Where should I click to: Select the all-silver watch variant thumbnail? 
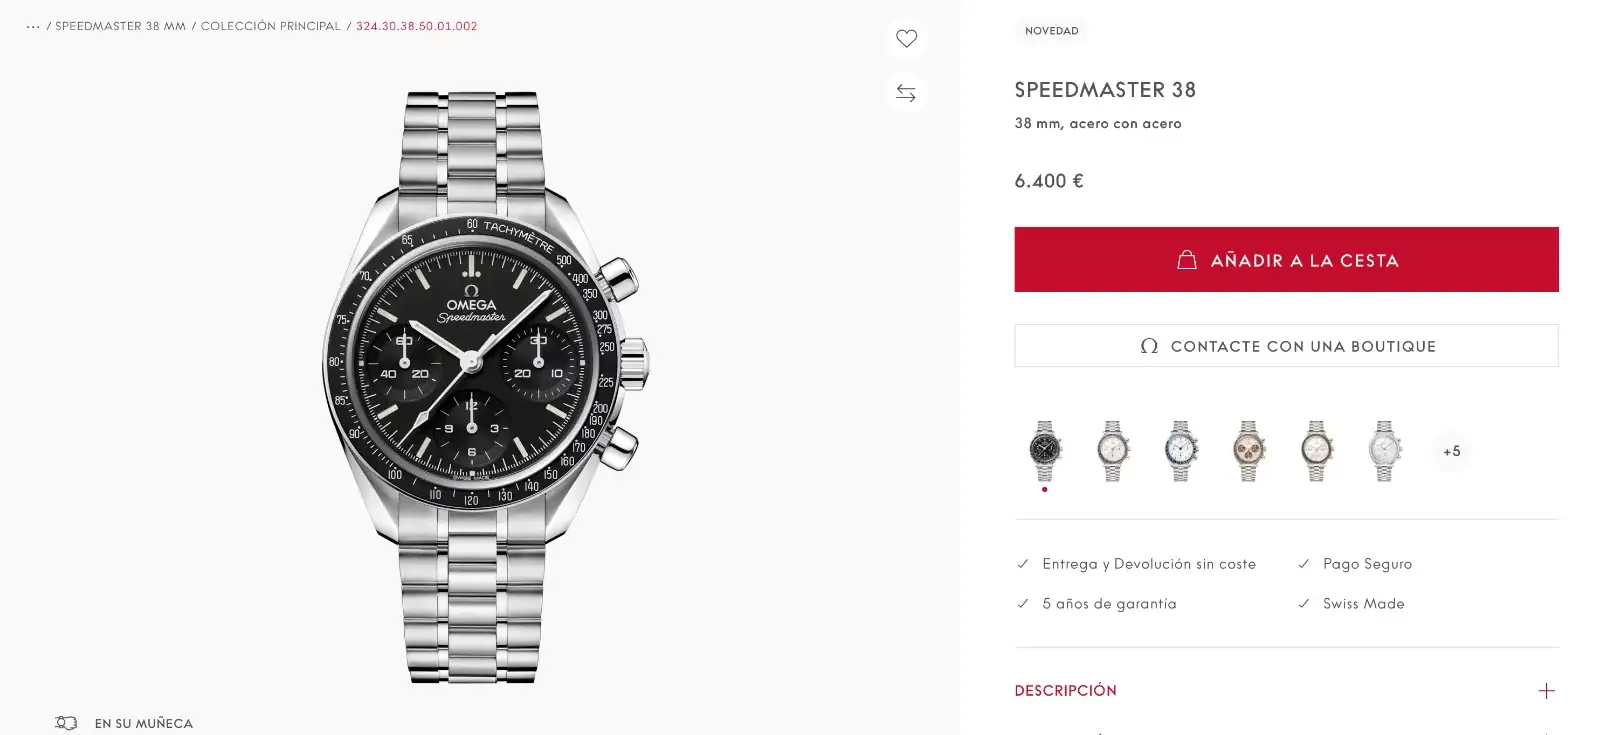[1384, 451]
